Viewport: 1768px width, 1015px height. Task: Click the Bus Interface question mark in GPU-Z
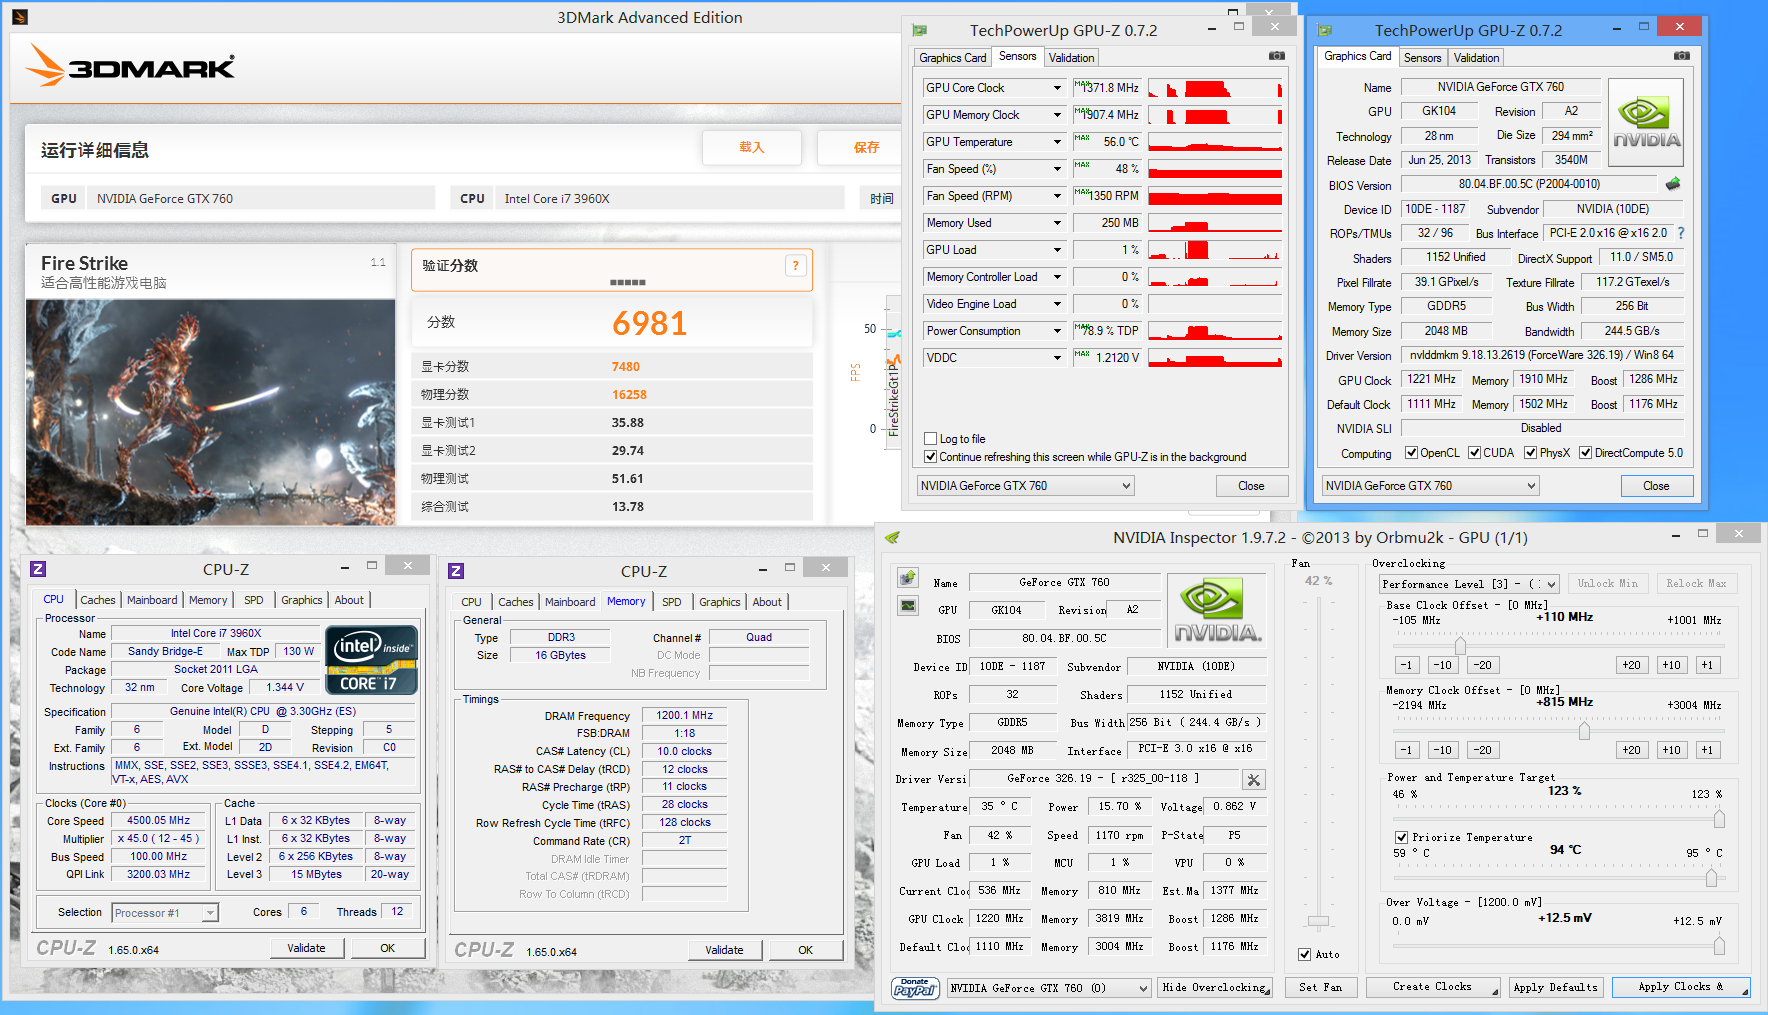pyautogui.click(x=1681, y=233)
